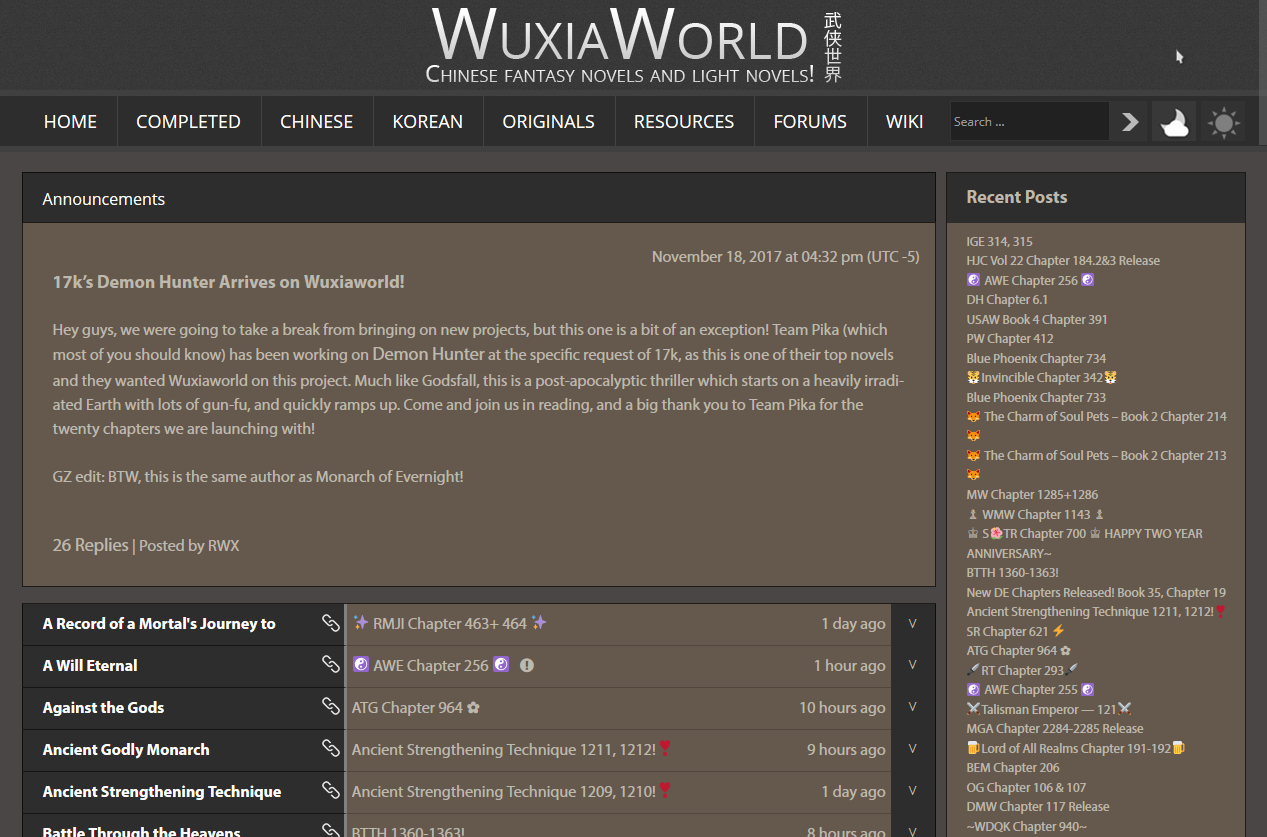Expand the Ancient Godly Monarch row chevron
This screenshot has height=837, width=1267.
point(912,749)
